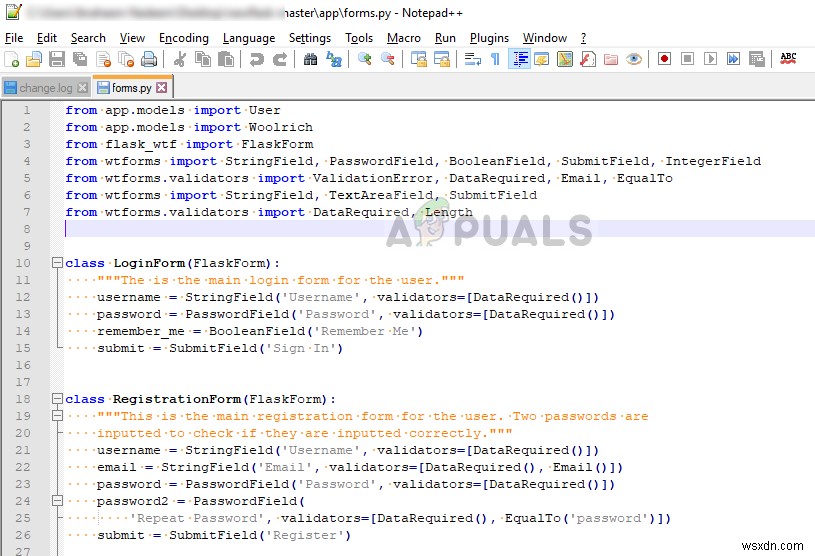The width and height of the screenshot is (815, 556).
Task: Click the ABC spell check icon
Action: point(788,59)
